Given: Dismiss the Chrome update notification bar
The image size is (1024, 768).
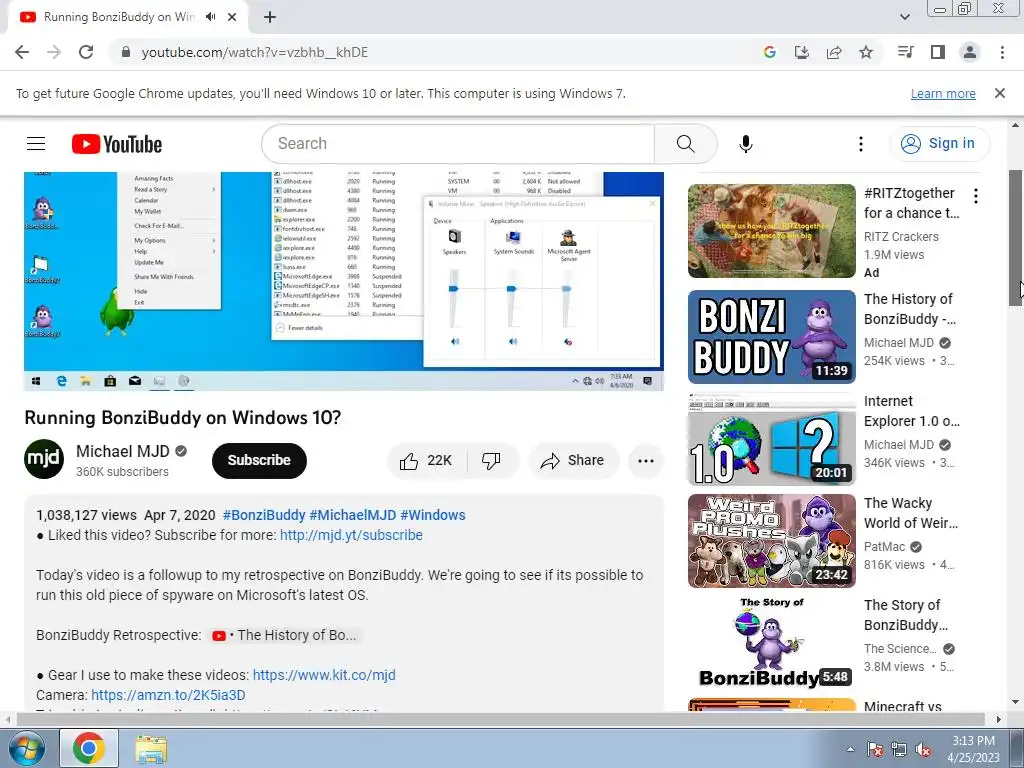Looking at the screenshot, I should [x=1000, y=93].
